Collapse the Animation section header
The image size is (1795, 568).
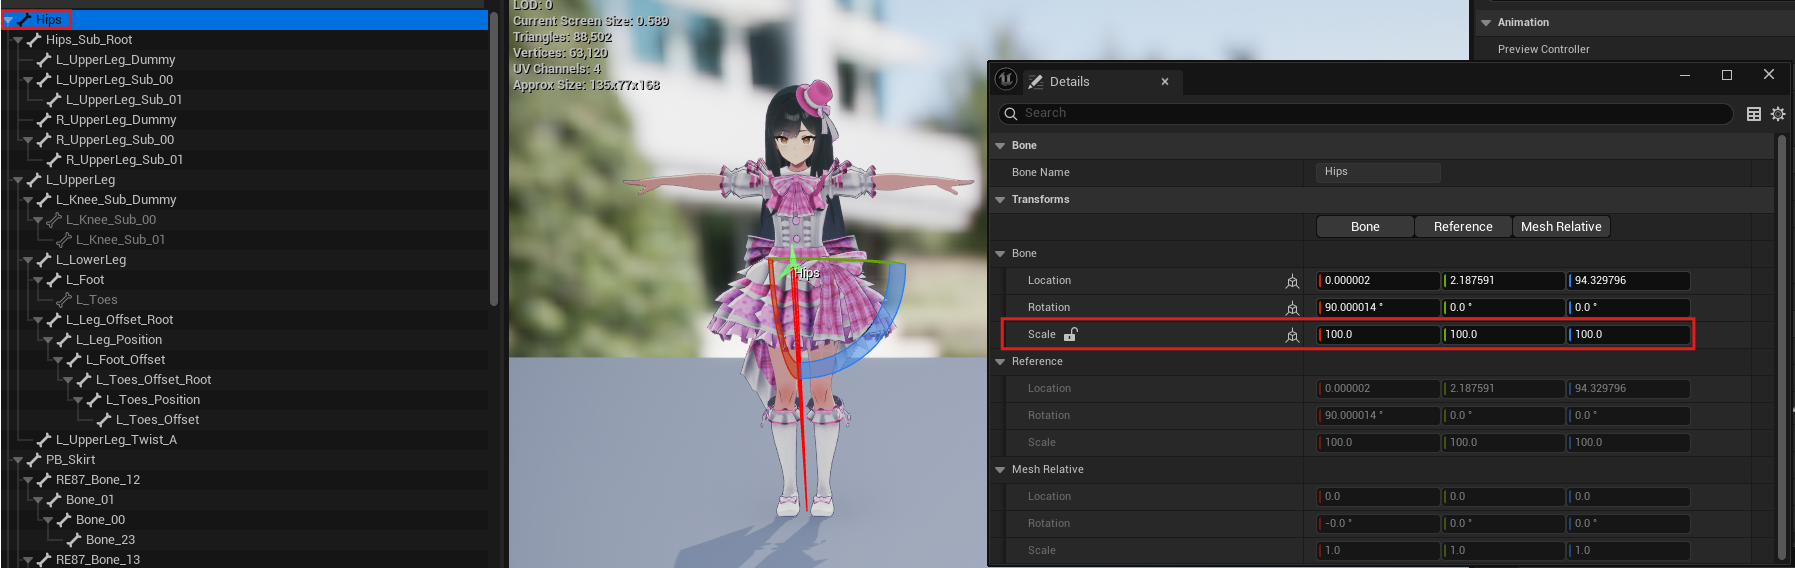point(1486,22)
